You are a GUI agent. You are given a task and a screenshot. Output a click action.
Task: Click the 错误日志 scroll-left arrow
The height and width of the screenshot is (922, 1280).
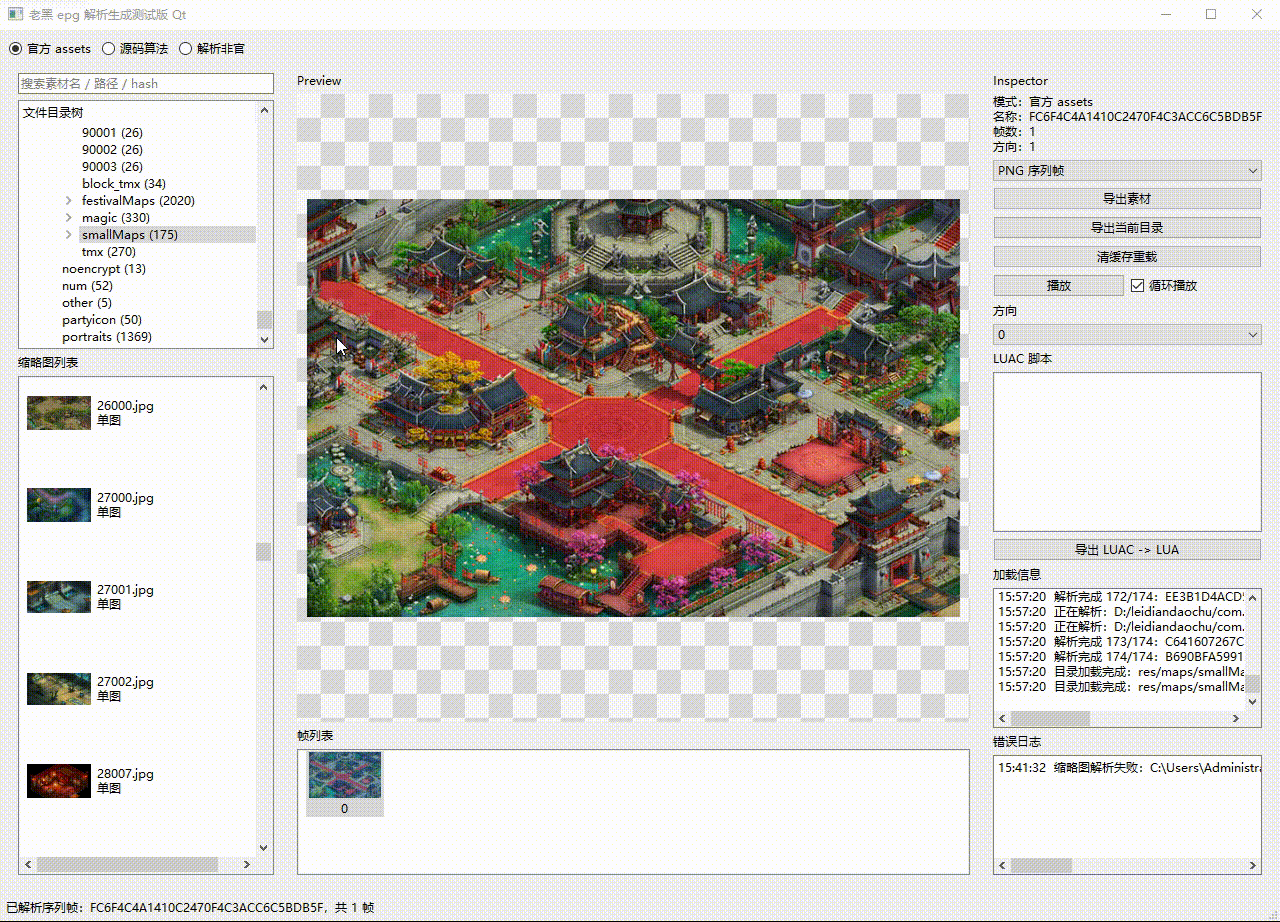click(1003, 866)
